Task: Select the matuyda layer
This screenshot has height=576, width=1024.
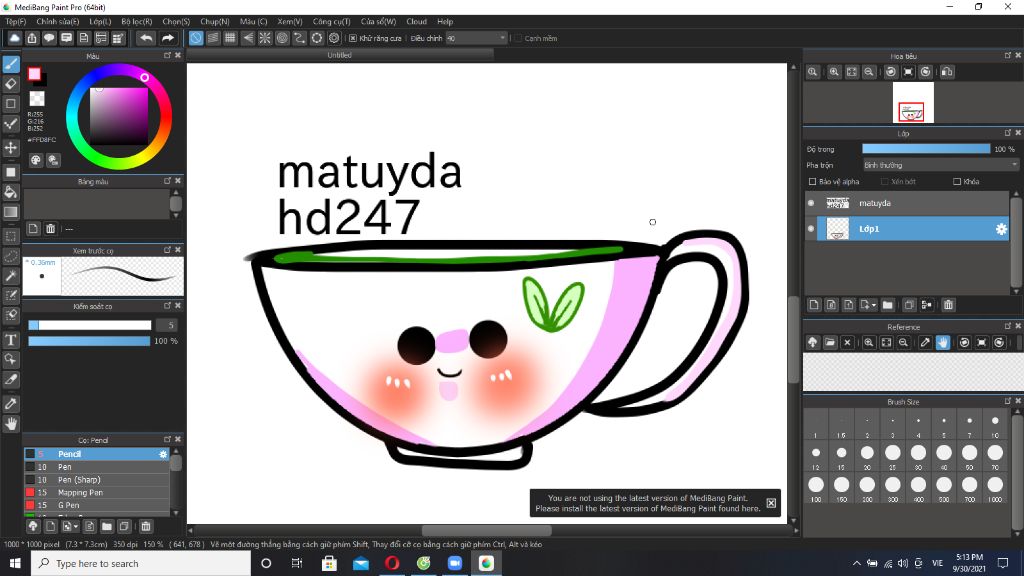Action: click(906, 203)
